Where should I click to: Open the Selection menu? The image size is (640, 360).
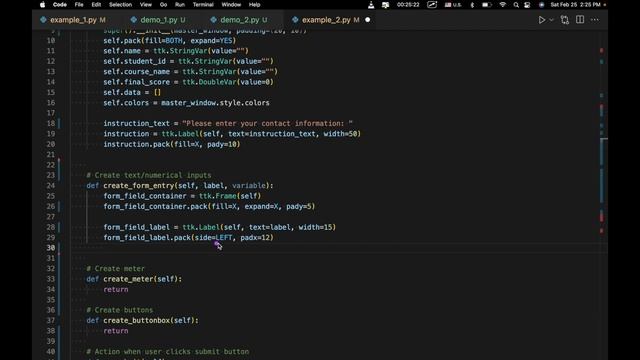[x=120, y=5]
